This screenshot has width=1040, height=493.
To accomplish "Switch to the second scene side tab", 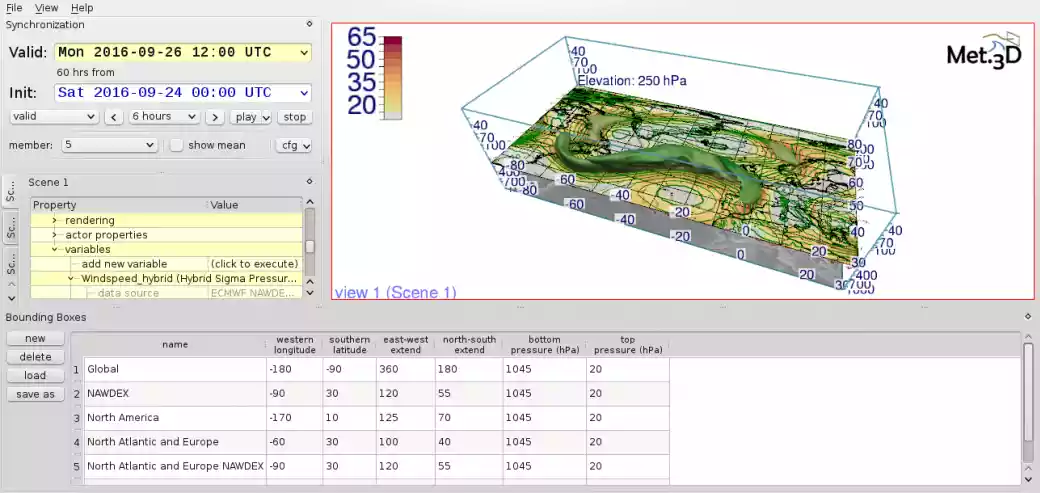I will [x=10, y=228].
